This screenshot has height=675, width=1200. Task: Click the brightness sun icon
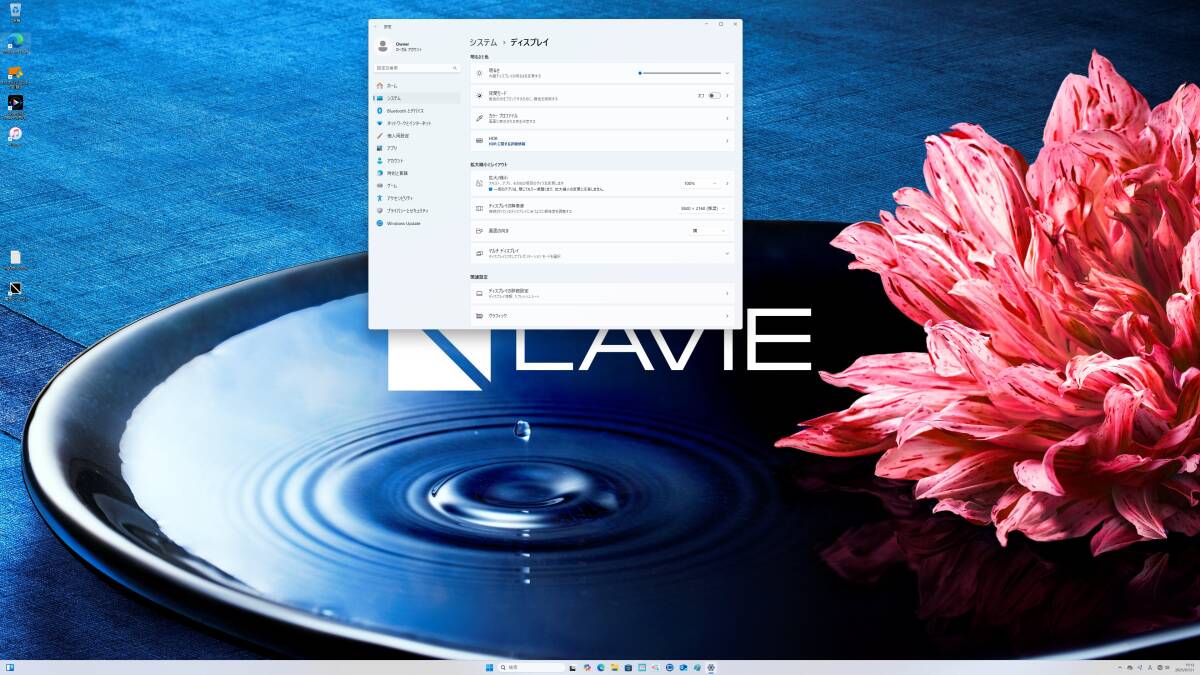pos(480,73)
